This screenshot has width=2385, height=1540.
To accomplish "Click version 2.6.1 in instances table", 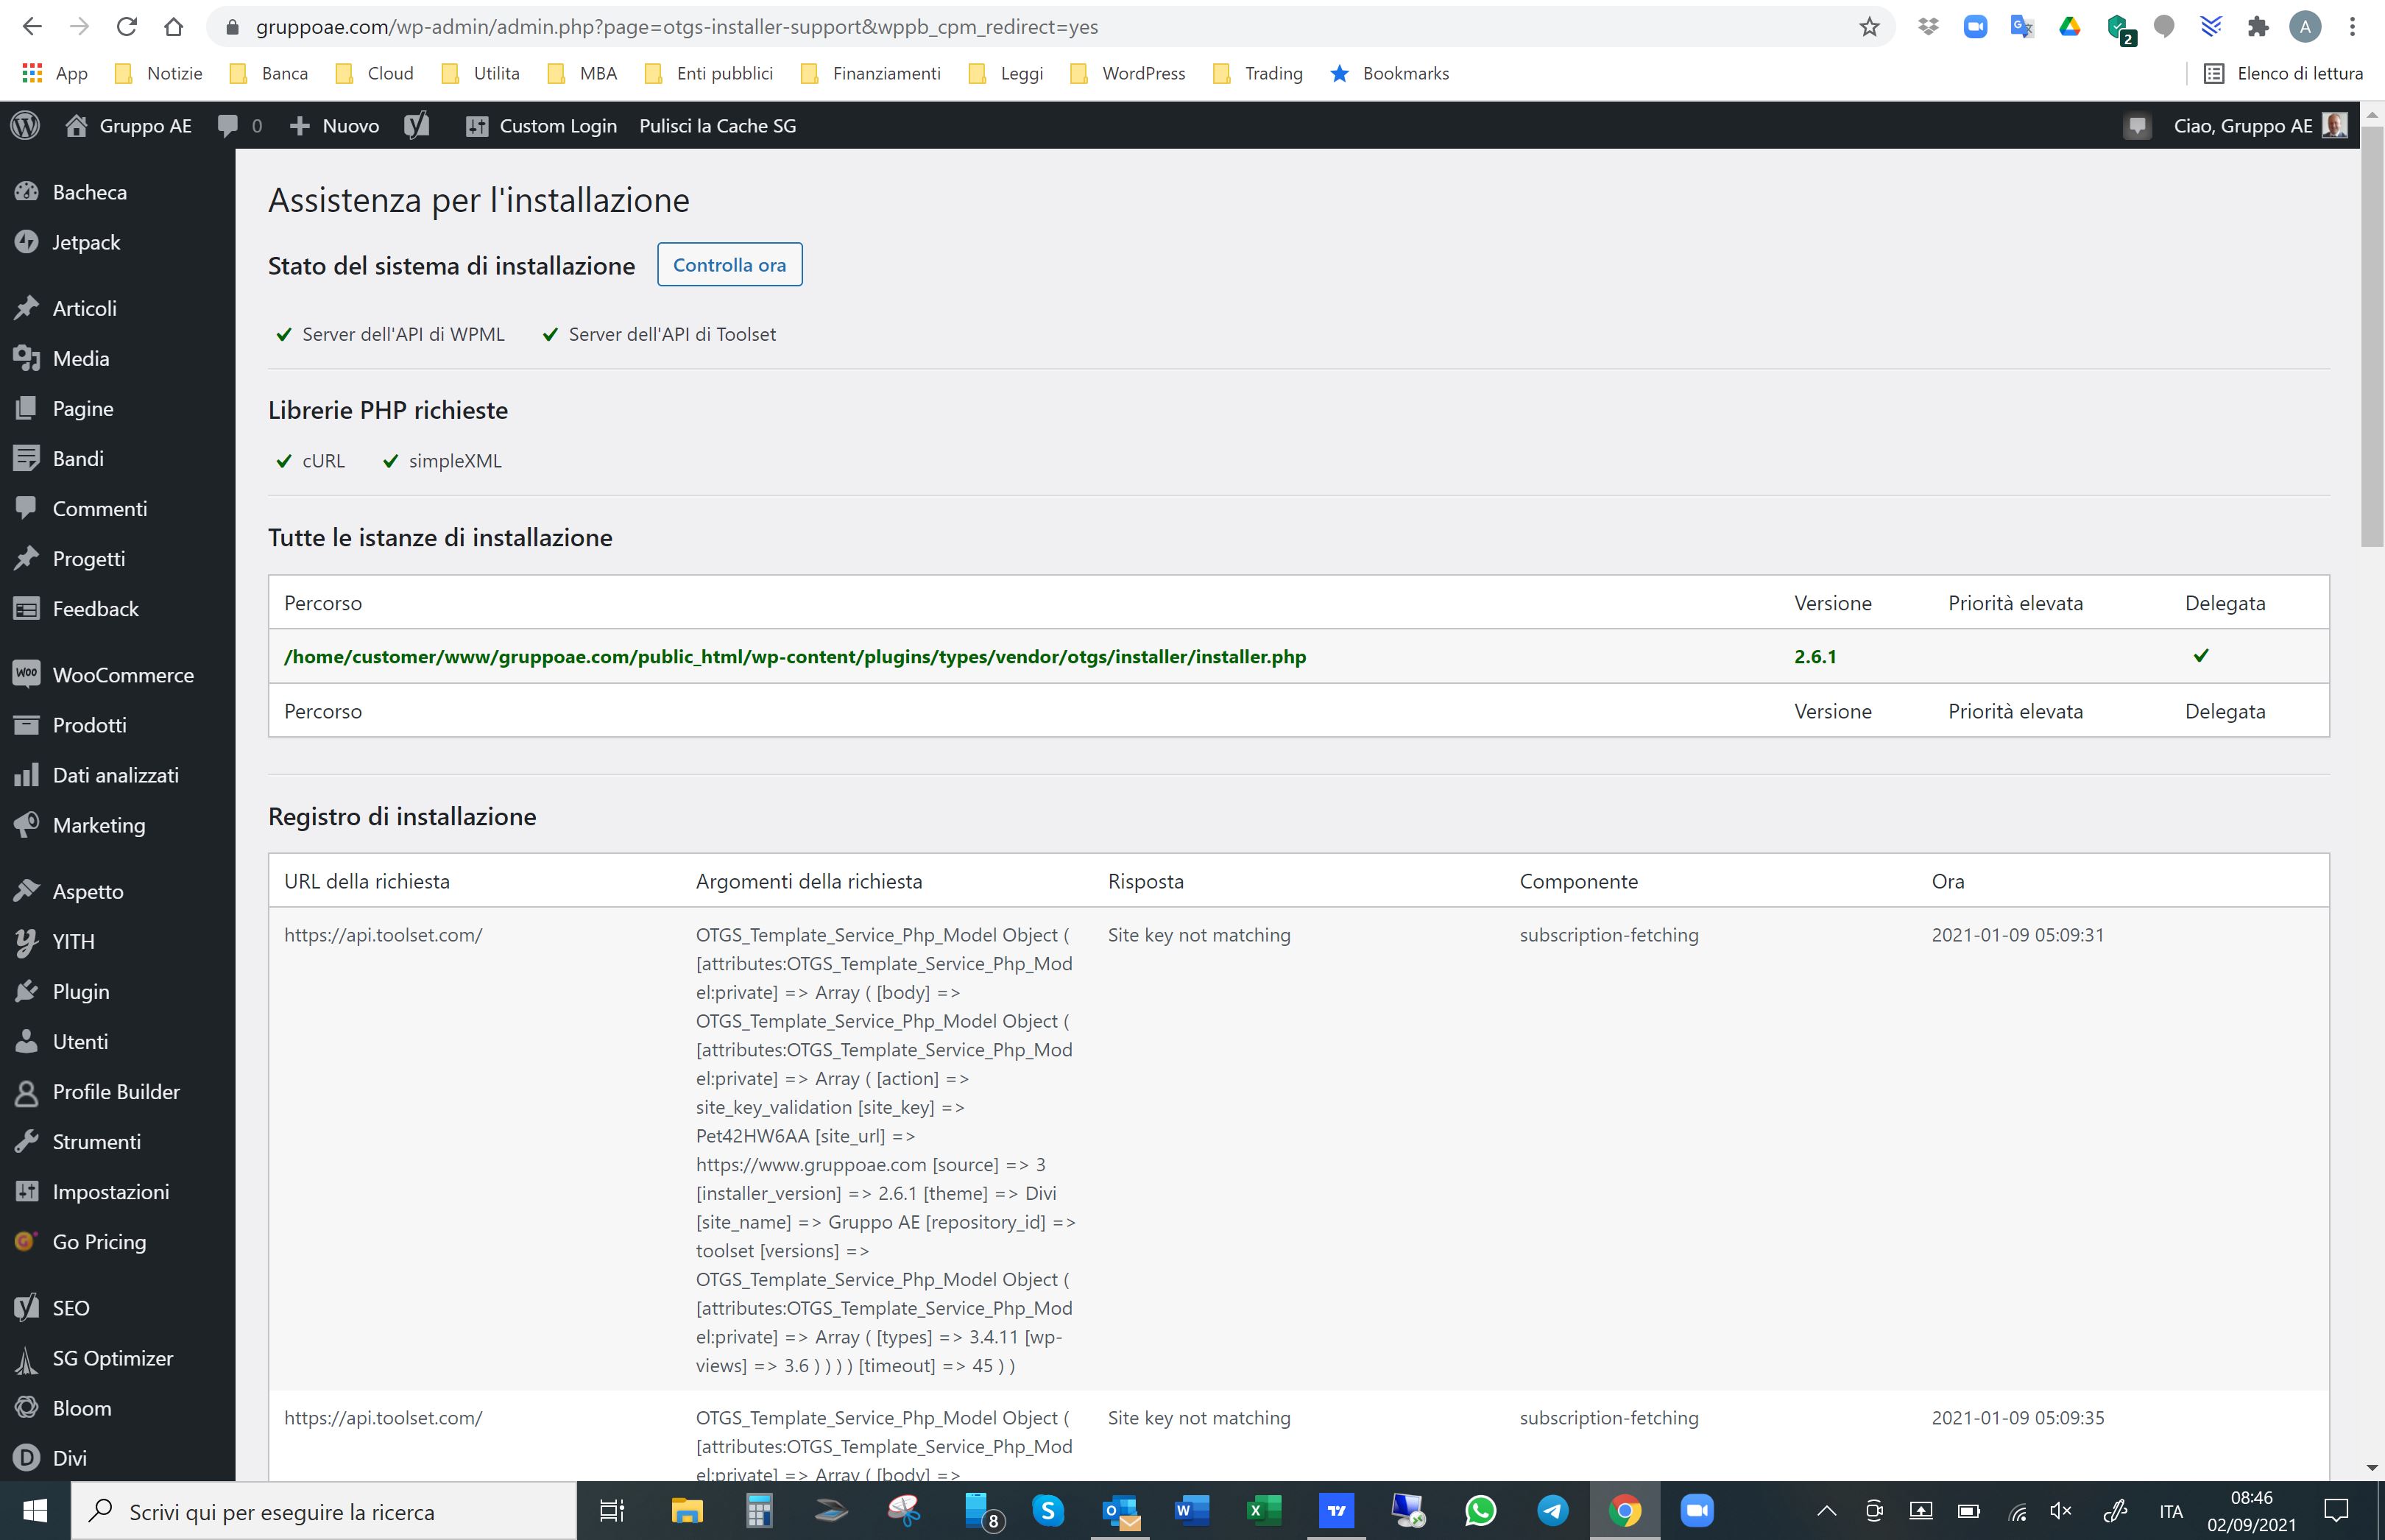I will click(1815, 656).
